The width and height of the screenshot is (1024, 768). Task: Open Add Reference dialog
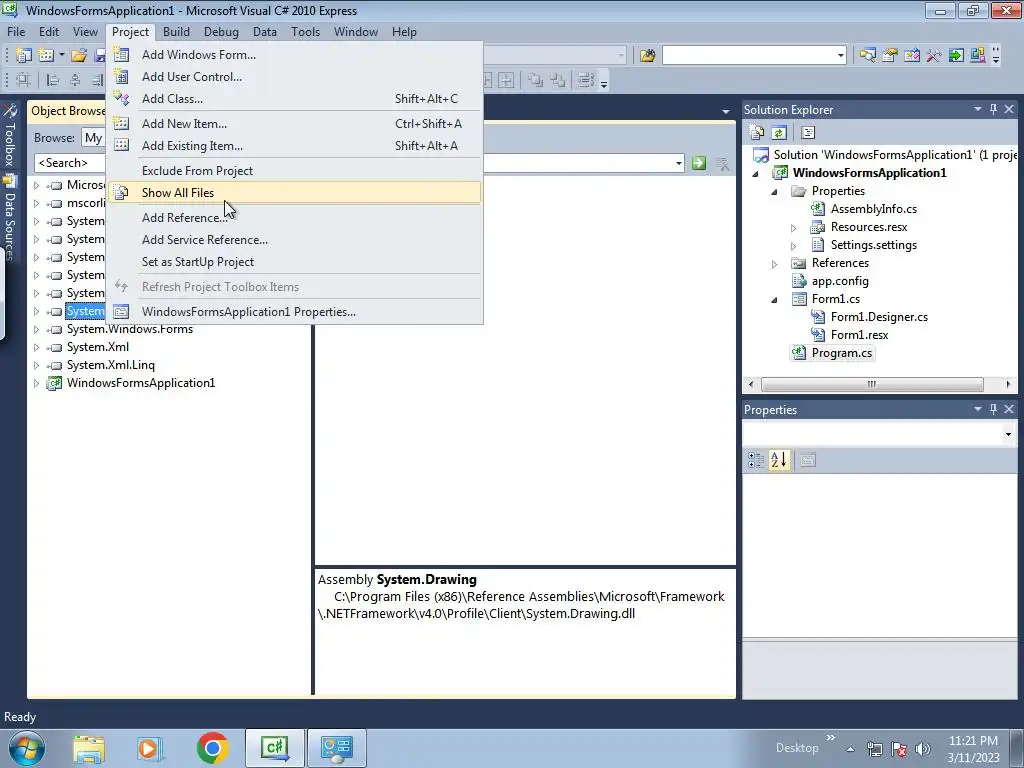click(x=295, y=218)
